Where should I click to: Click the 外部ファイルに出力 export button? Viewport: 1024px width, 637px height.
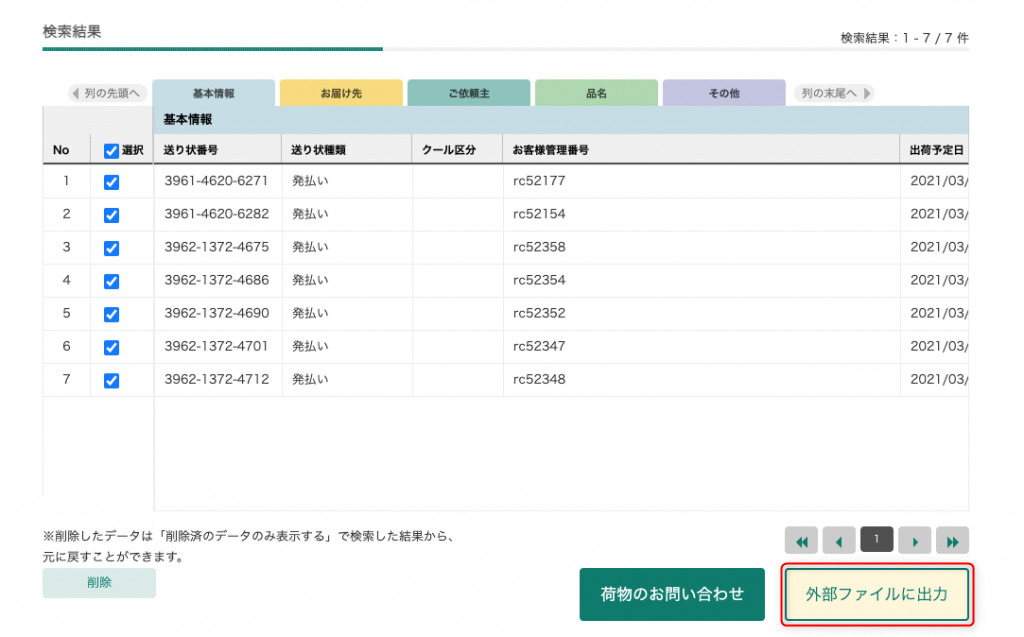pos(877,594)
